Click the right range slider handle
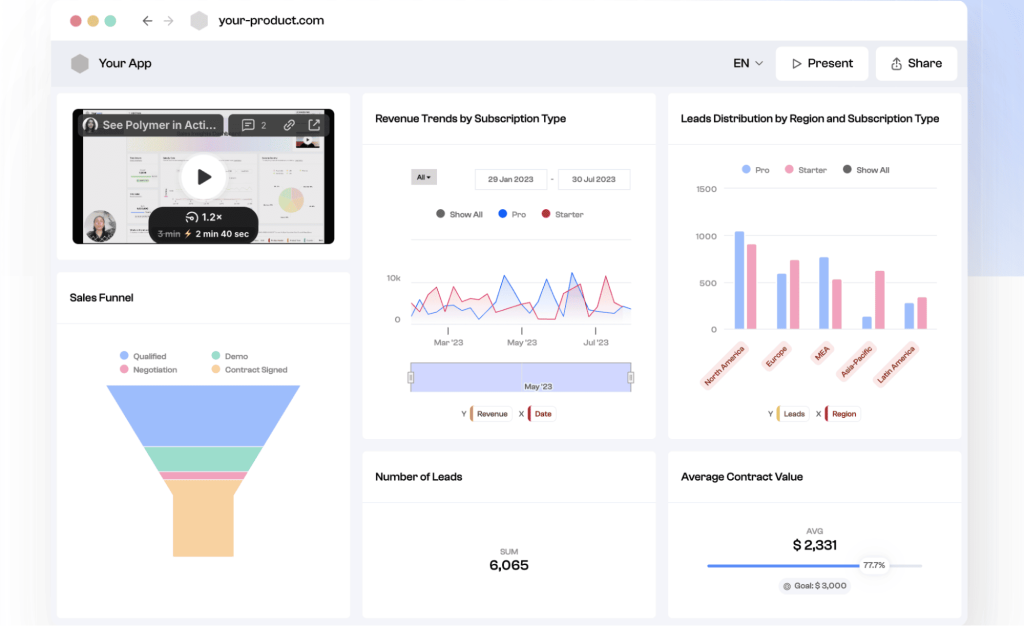The width and height of the screenshot is (1024, 626). click(630, 377)
